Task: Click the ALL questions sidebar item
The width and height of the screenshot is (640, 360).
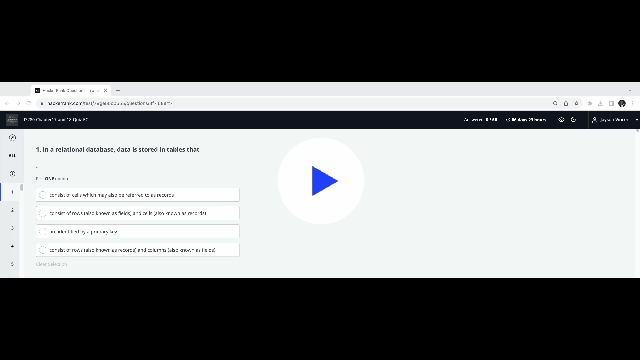Action: tap(12, 156)
